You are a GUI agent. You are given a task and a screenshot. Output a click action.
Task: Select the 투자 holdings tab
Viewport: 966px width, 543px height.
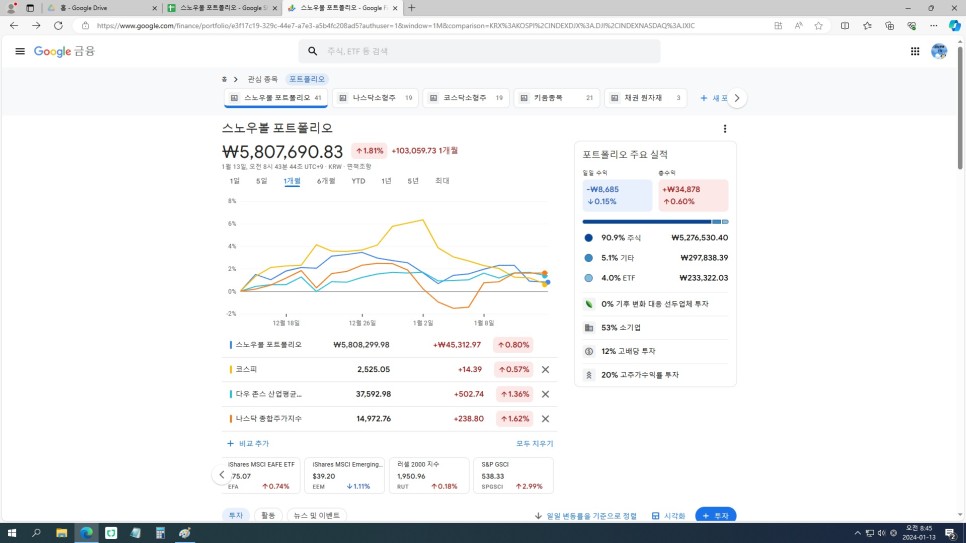(x=236, y=516)
